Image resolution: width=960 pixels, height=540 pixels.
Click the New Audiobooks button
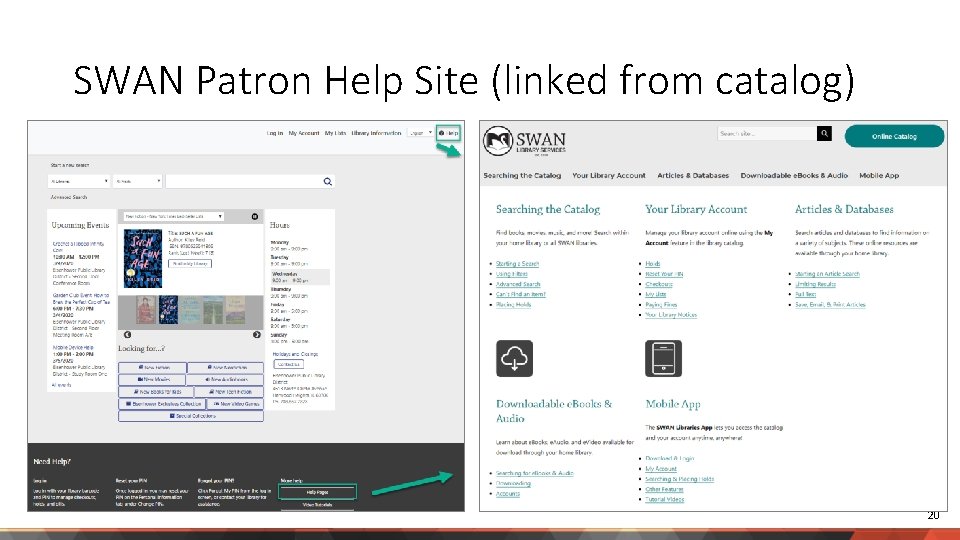click(x=225, y=380)
